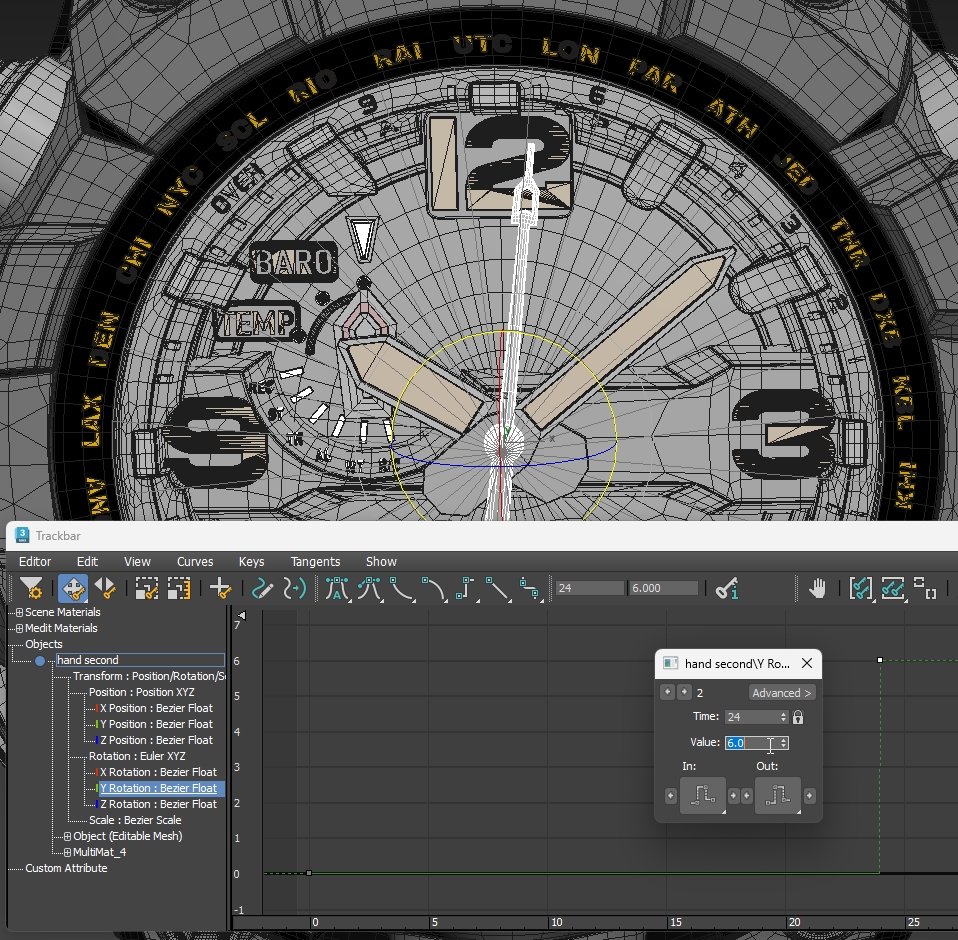The image size is (958, 940).
Task: Expand the Scene Materials node
Action: point(20,612)
